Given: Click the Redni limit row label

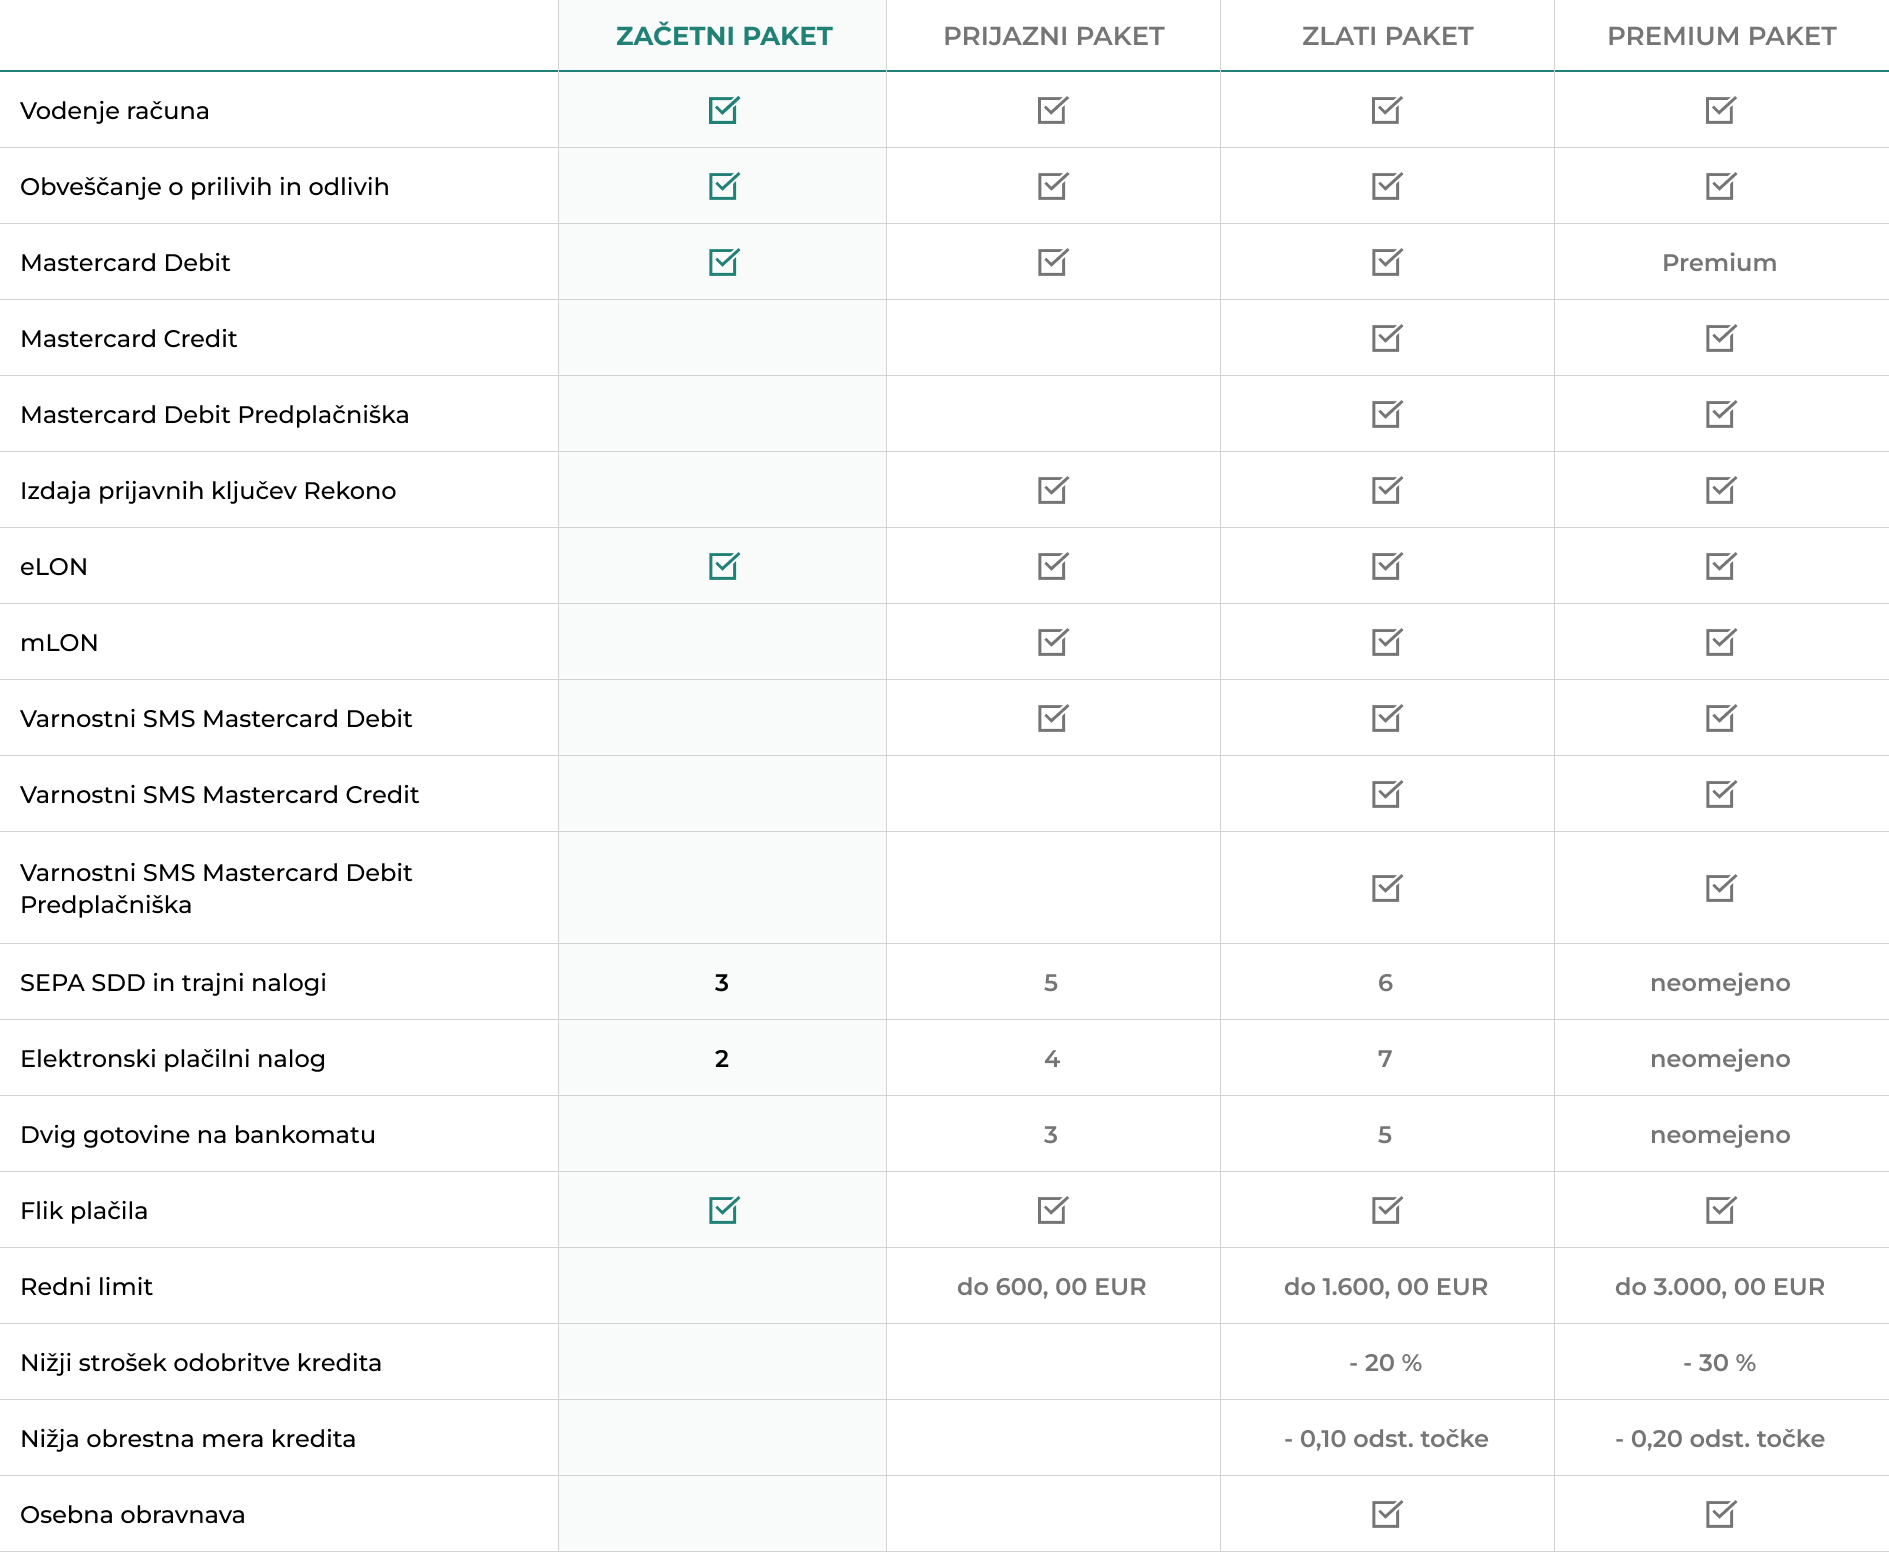Looking at the screenshot, I should [x=87, y=1287].
